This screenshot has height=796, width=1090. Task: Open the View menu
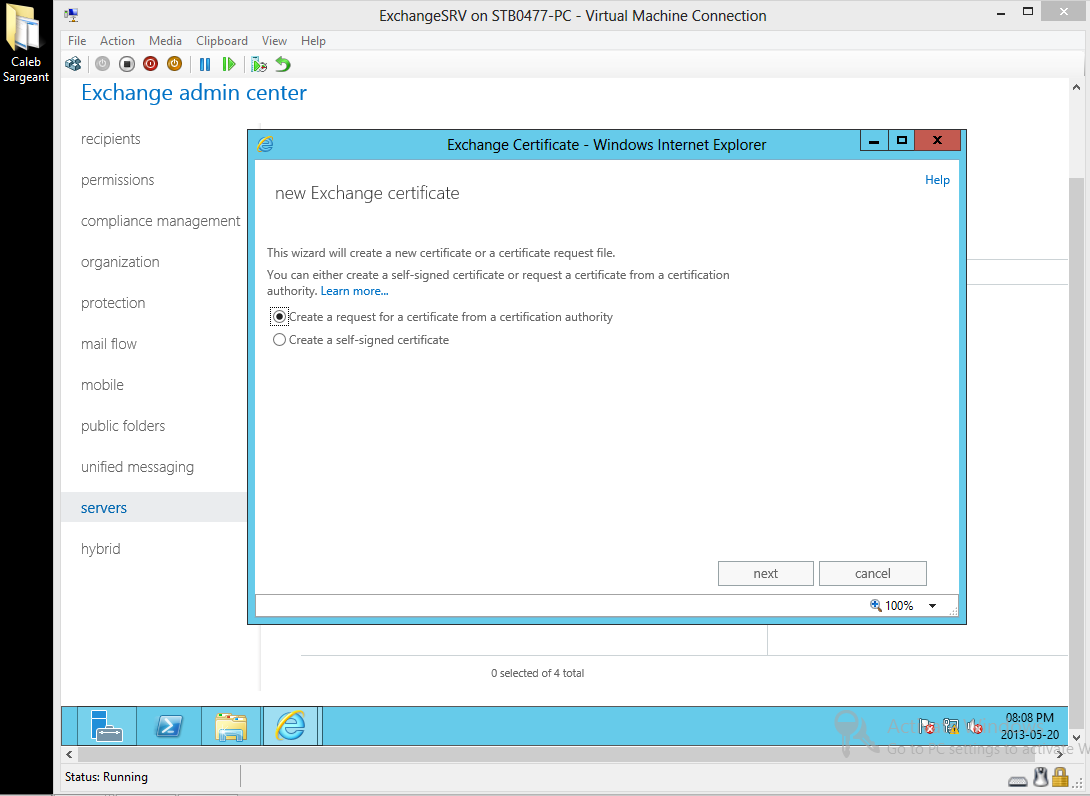274,40
